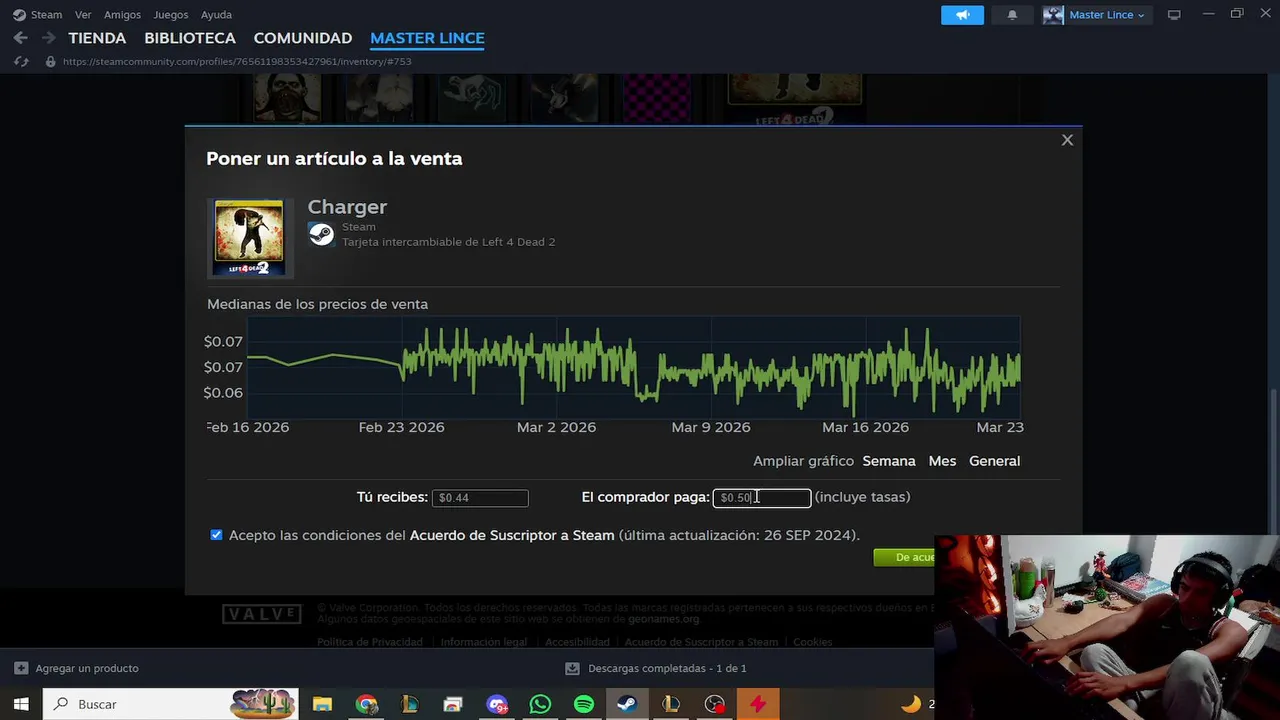Open the Ver menu

click(x=83, y=15)
